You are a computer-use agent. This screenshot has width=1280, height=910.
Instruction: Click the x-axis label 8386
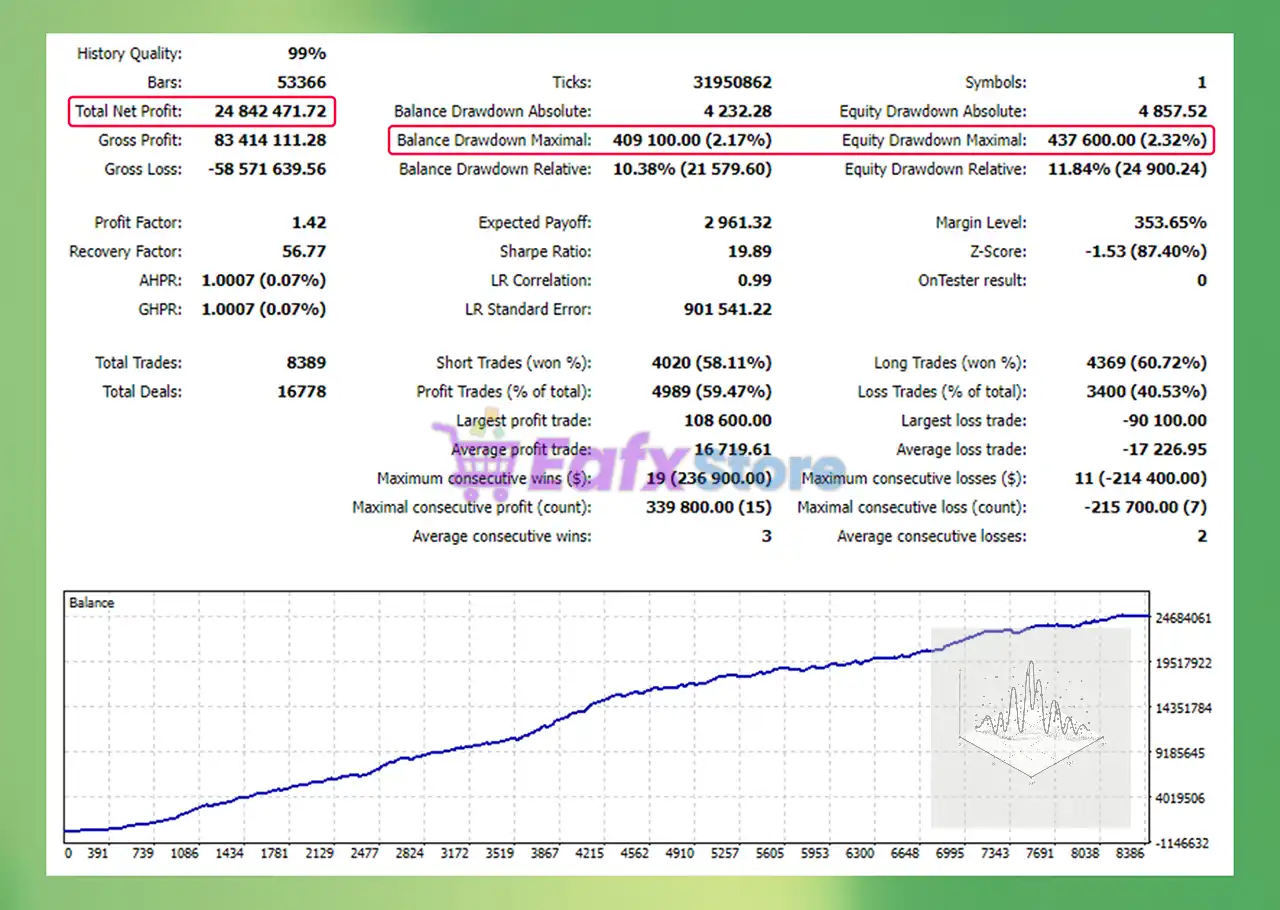[1128, 854]
